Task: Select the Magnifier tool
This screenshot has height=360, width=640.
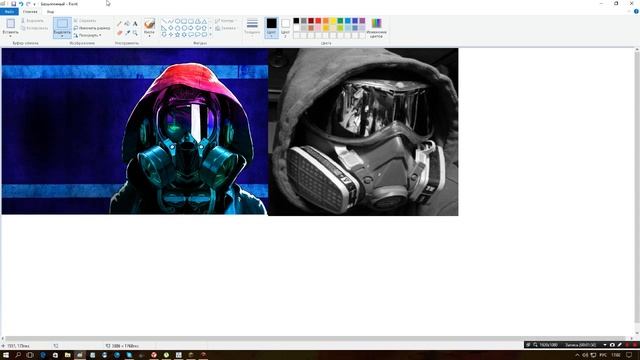Action: [x=135, y=32]
